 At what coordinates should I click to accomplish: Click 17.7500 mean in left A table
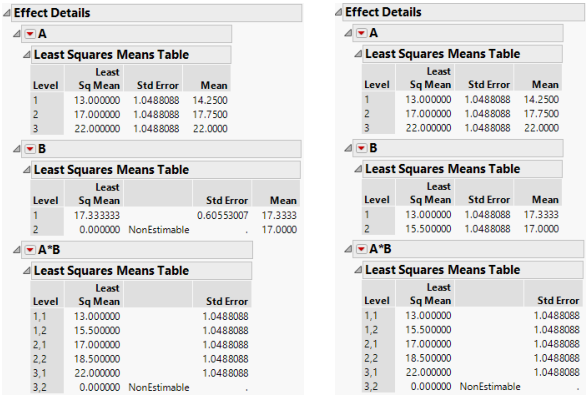tap(210, 115)
